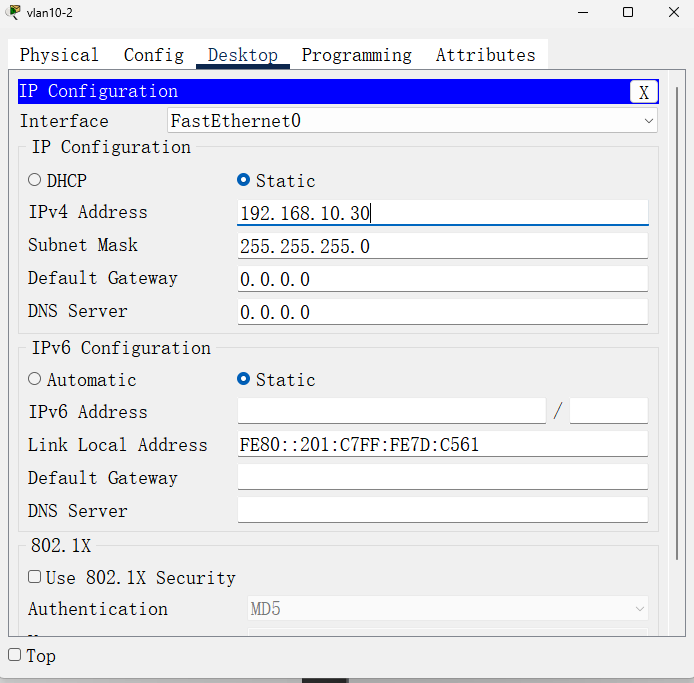Minimize the vlan10-2 window
The width and height of the screenshot is (694, 683).
coord(583,12)
